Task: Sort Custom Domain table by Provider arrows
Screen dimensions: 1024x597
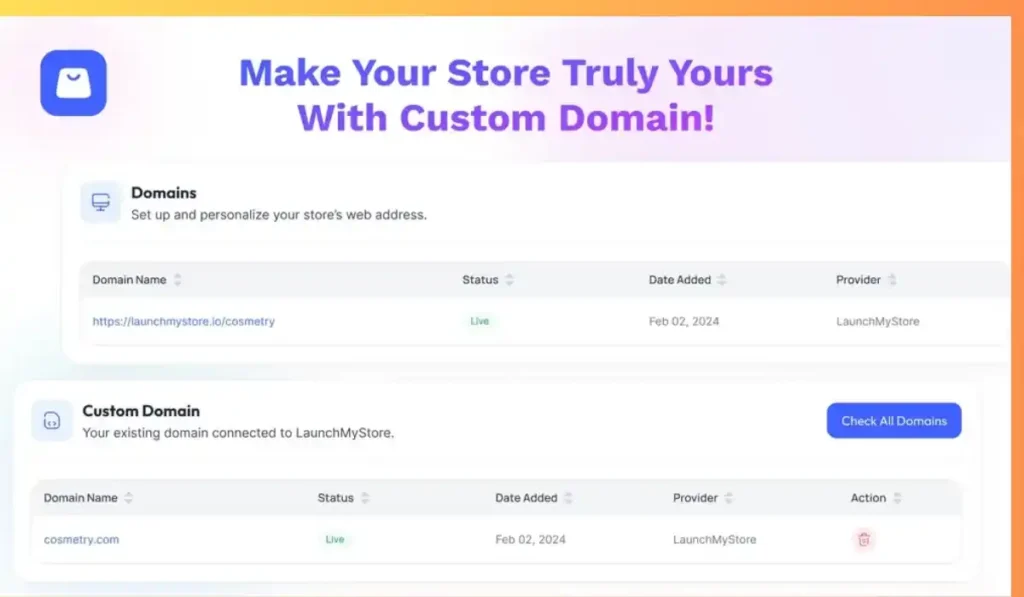Action: tap(729, 498)
